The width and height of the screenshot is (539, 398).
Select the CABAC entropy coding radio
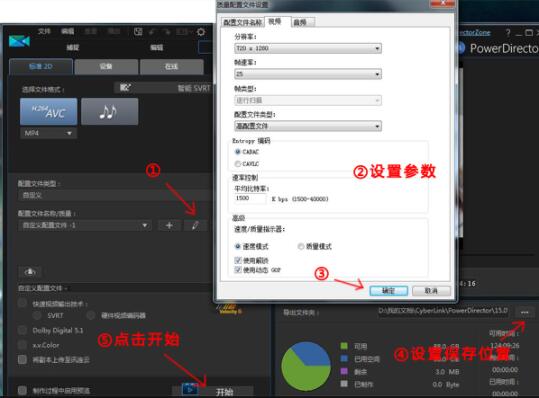[x=238, y=152]
